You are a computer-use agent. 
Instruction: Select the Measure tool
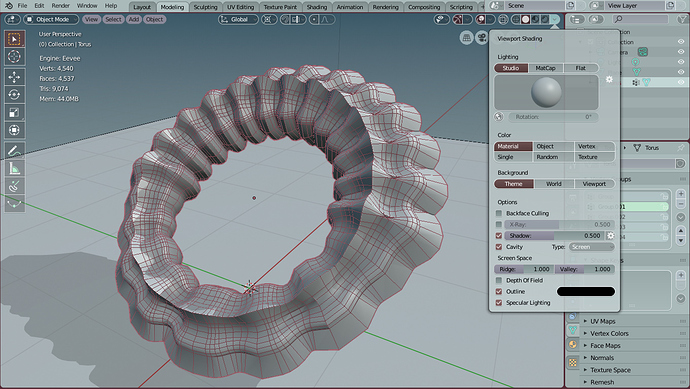[15, 169]
